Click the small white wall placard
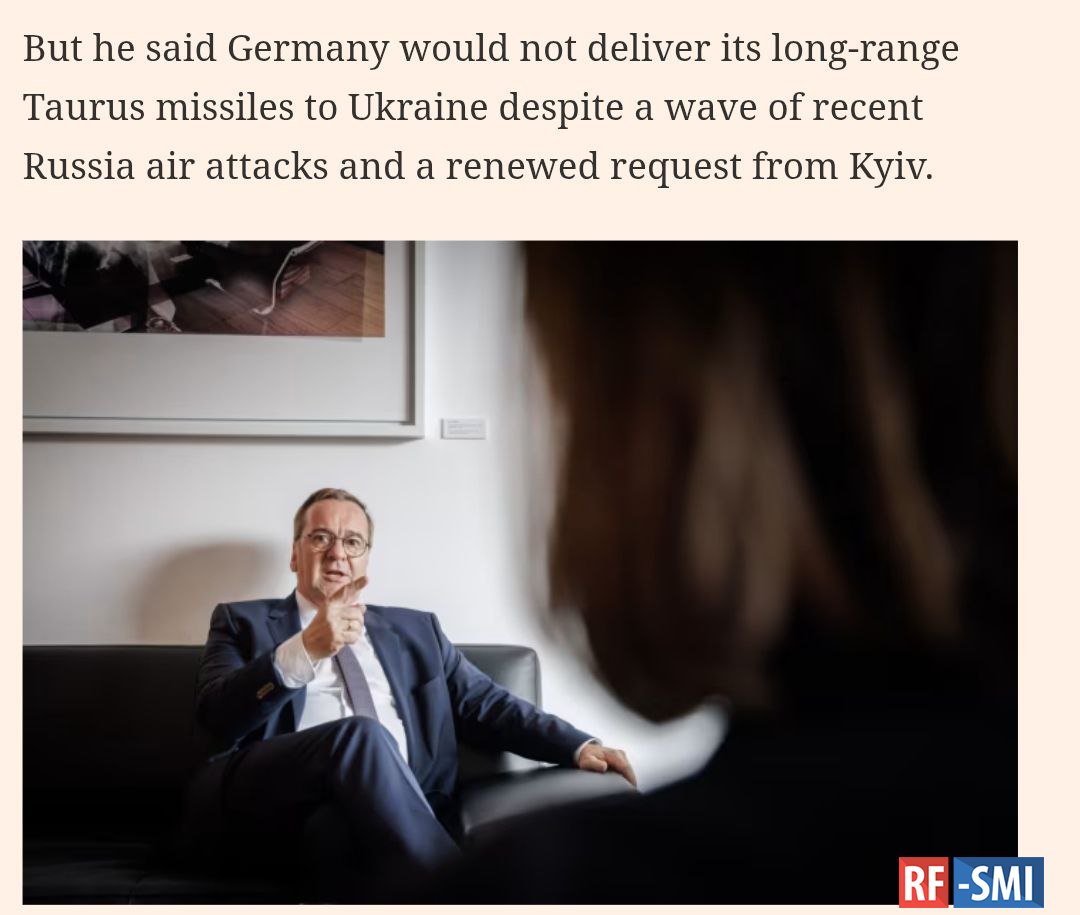 (x=464, y=428)
